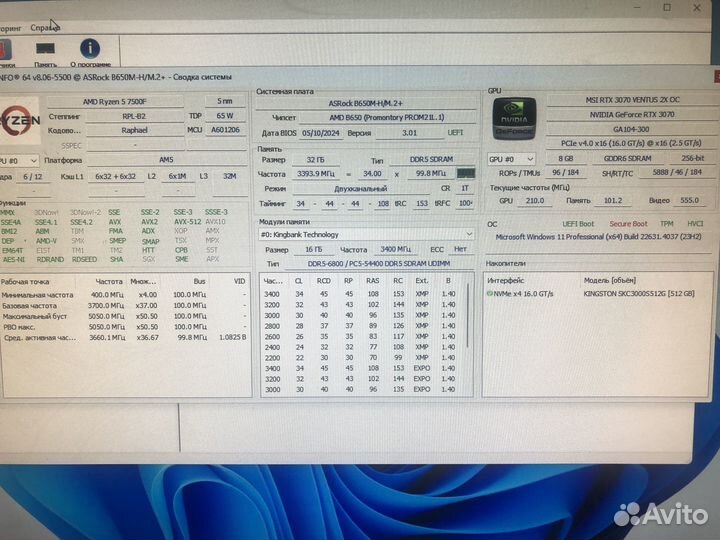
Task: Click the Двухканальный mode field
Action: click(x=360, y=189)
